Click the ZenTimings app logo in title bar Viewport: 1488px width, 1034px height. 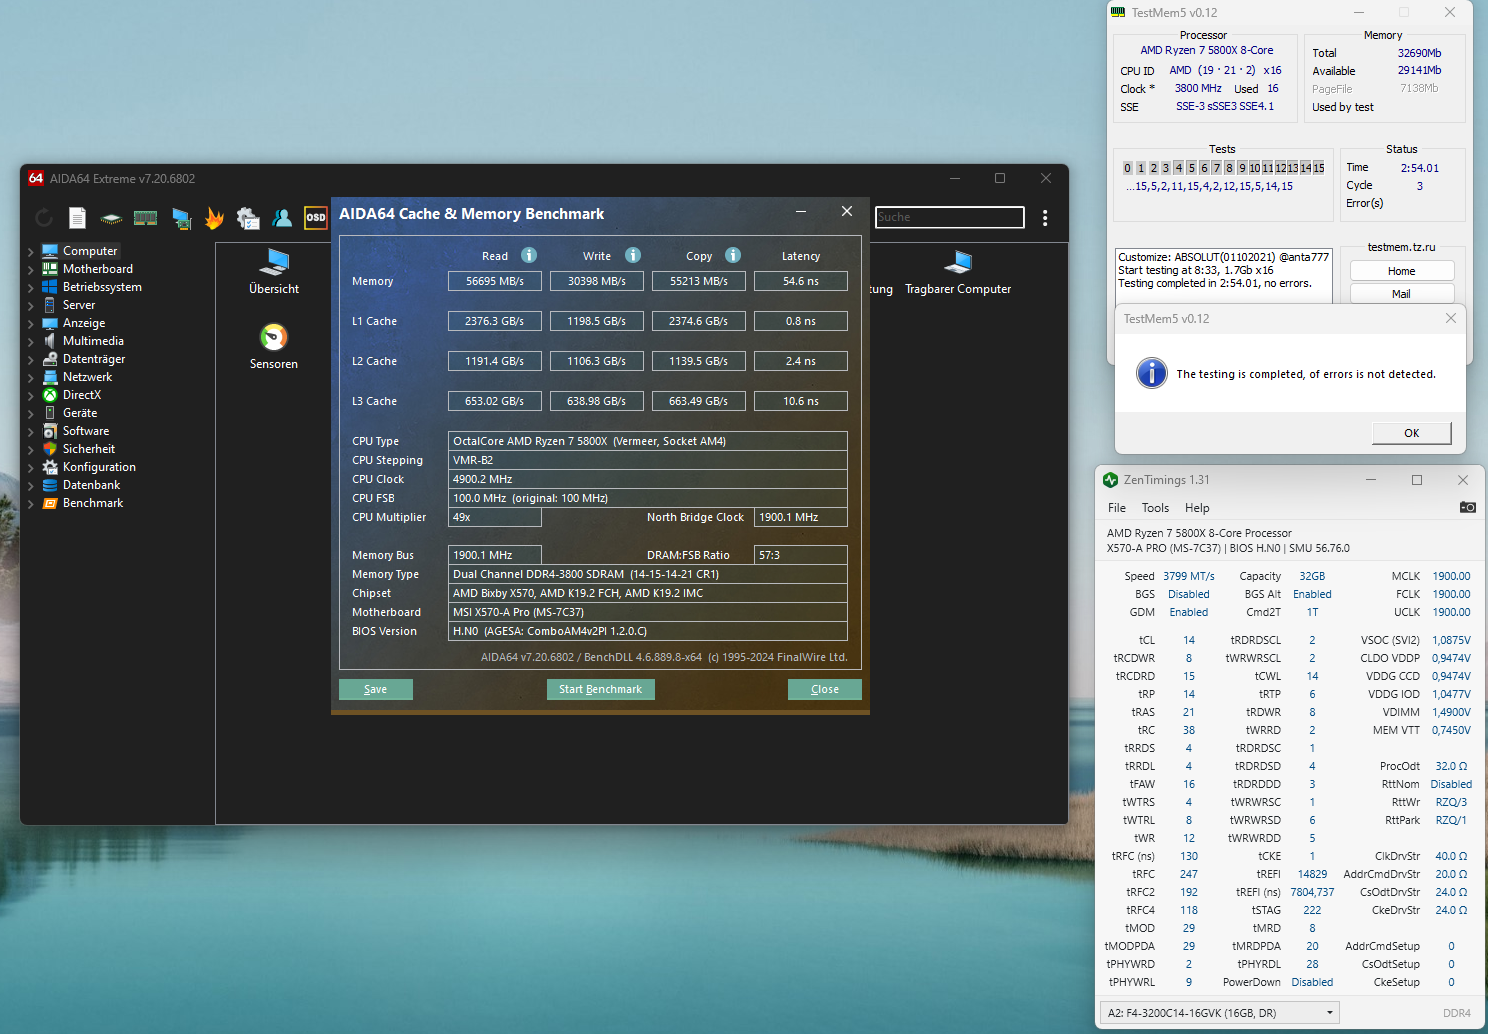1110,480
